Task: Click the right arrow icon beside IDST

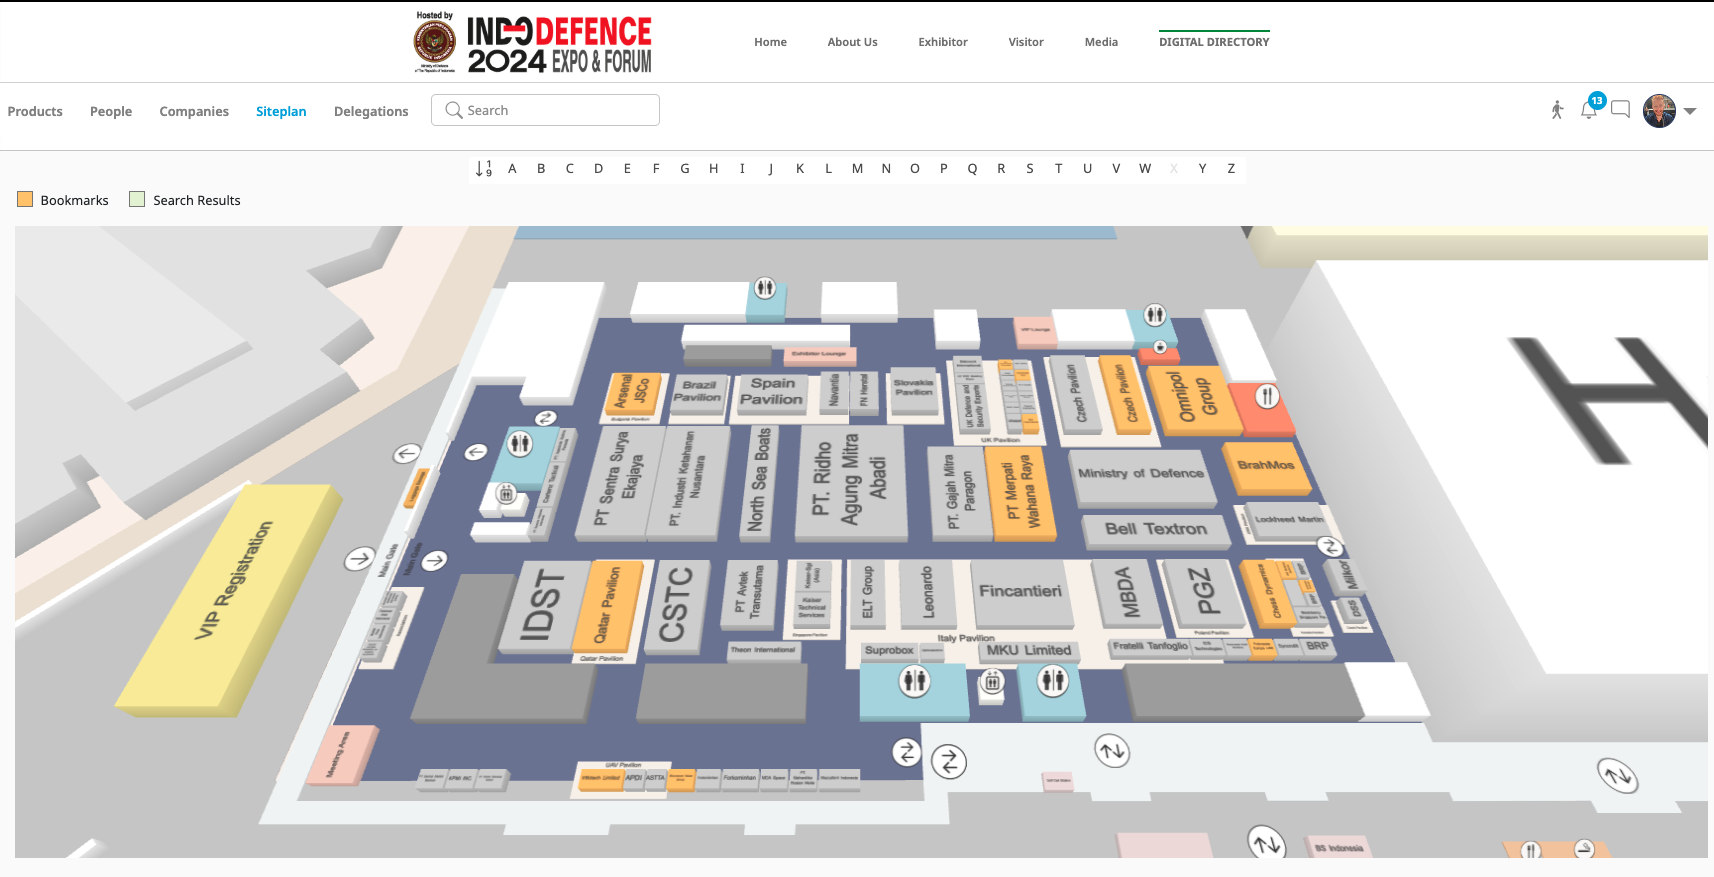Action: (434, 561)
